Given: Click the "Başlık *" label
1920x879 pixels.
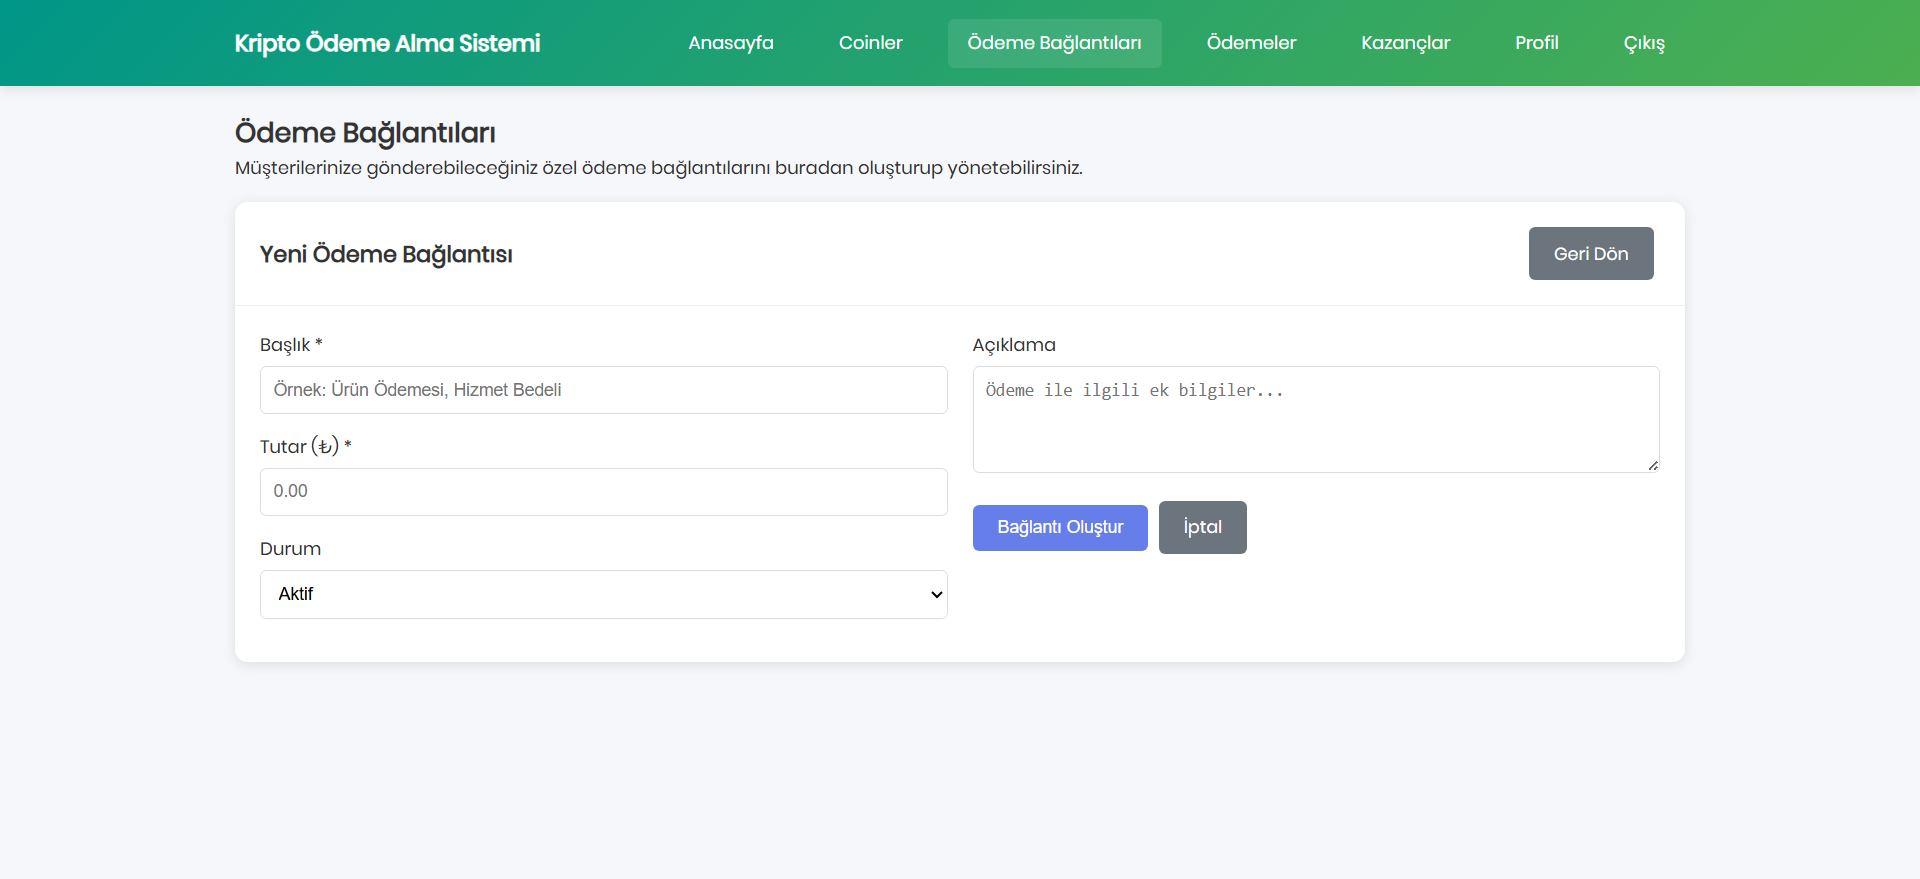Looking at the screenshot, I should (x=291, y=345).
